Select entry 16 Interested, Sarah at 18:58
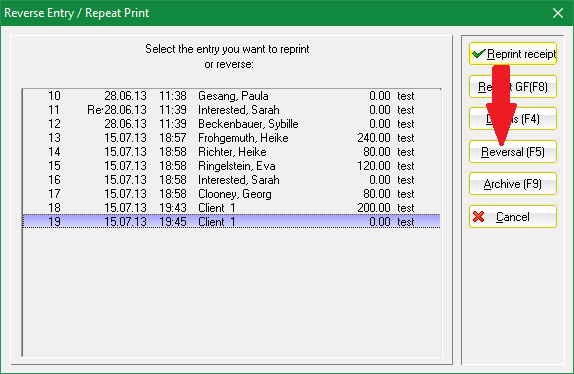Image resolution: width=574 pixels, height=374 pixels. pos(231,180)
